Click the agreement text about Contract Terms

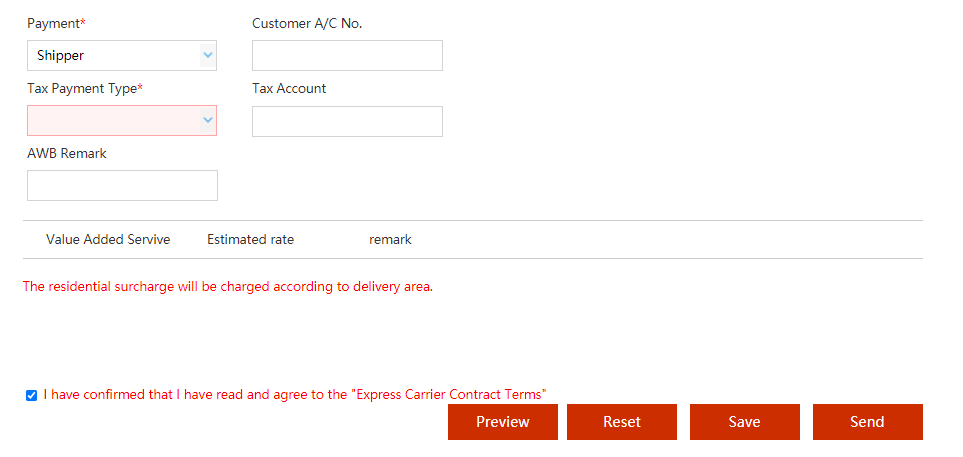coord(295,394)
